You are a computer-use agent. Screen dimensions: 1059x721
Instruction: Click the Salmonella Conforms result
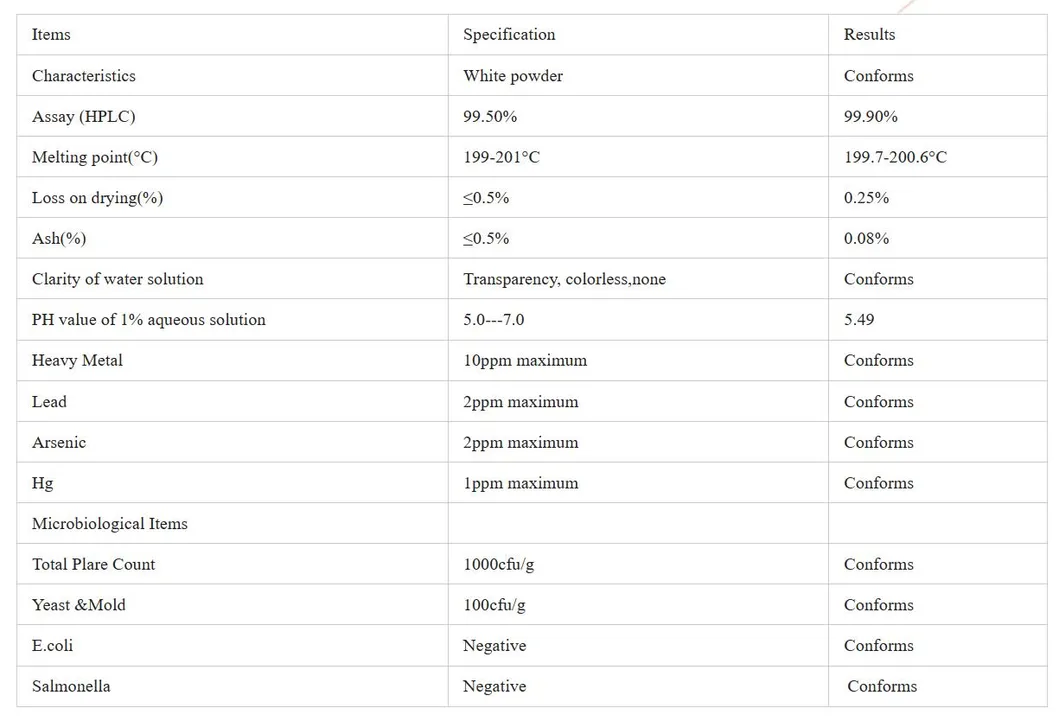(882, 686)
